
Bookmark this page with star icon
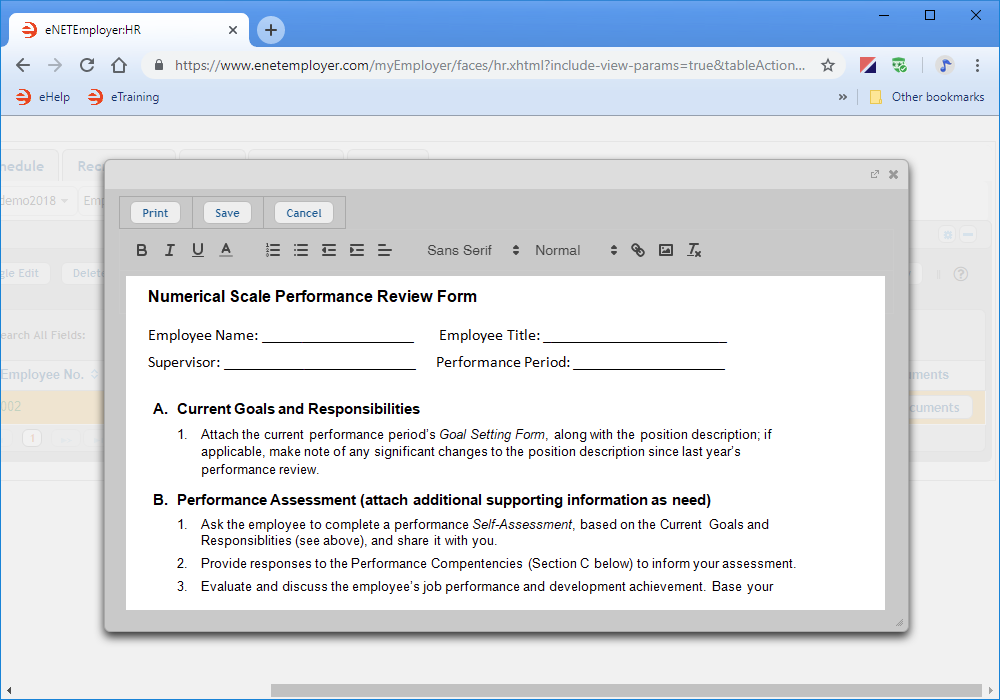(x=828, y=65)
